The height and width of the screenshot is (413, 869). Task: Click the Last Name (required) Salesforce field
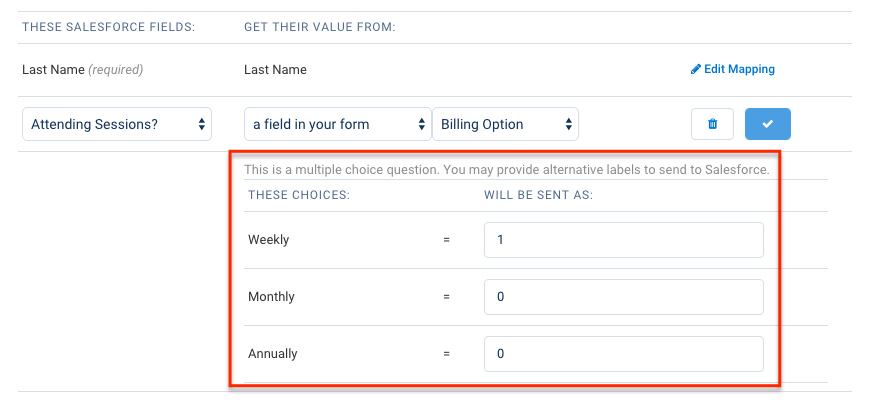(82, 70)
